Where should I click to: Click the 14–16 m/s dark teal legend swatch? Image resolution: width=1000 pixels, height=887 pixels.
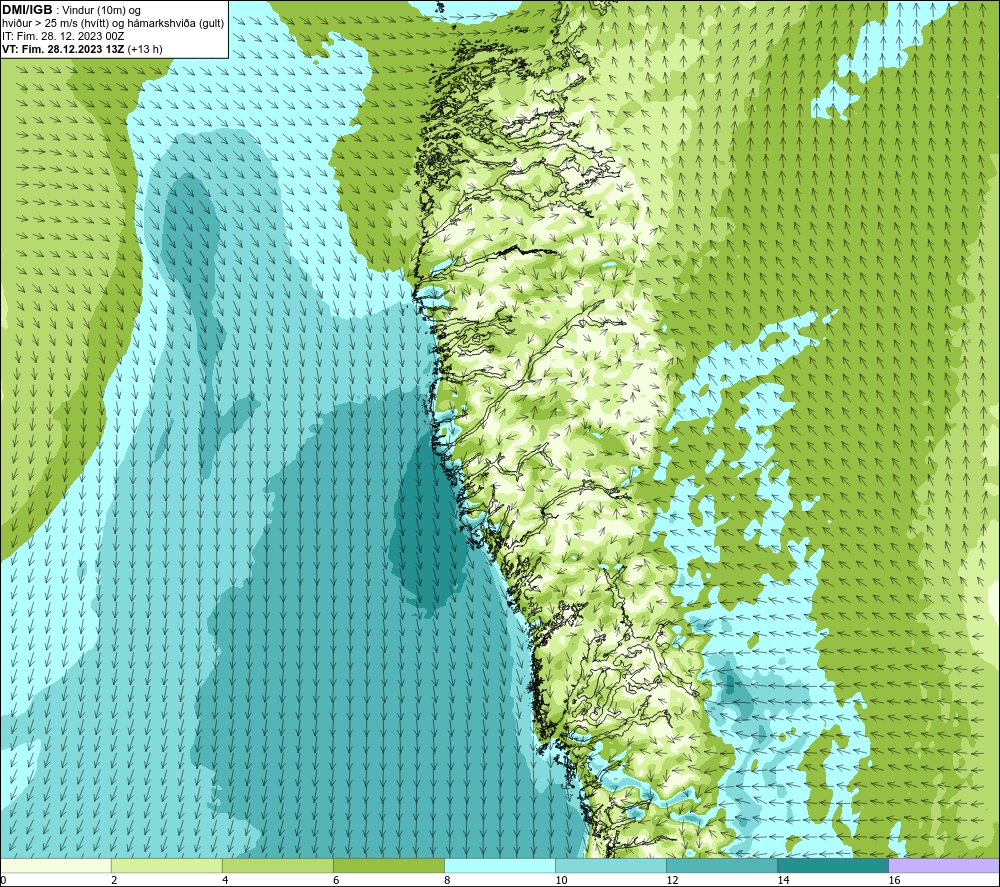point(833,865)
